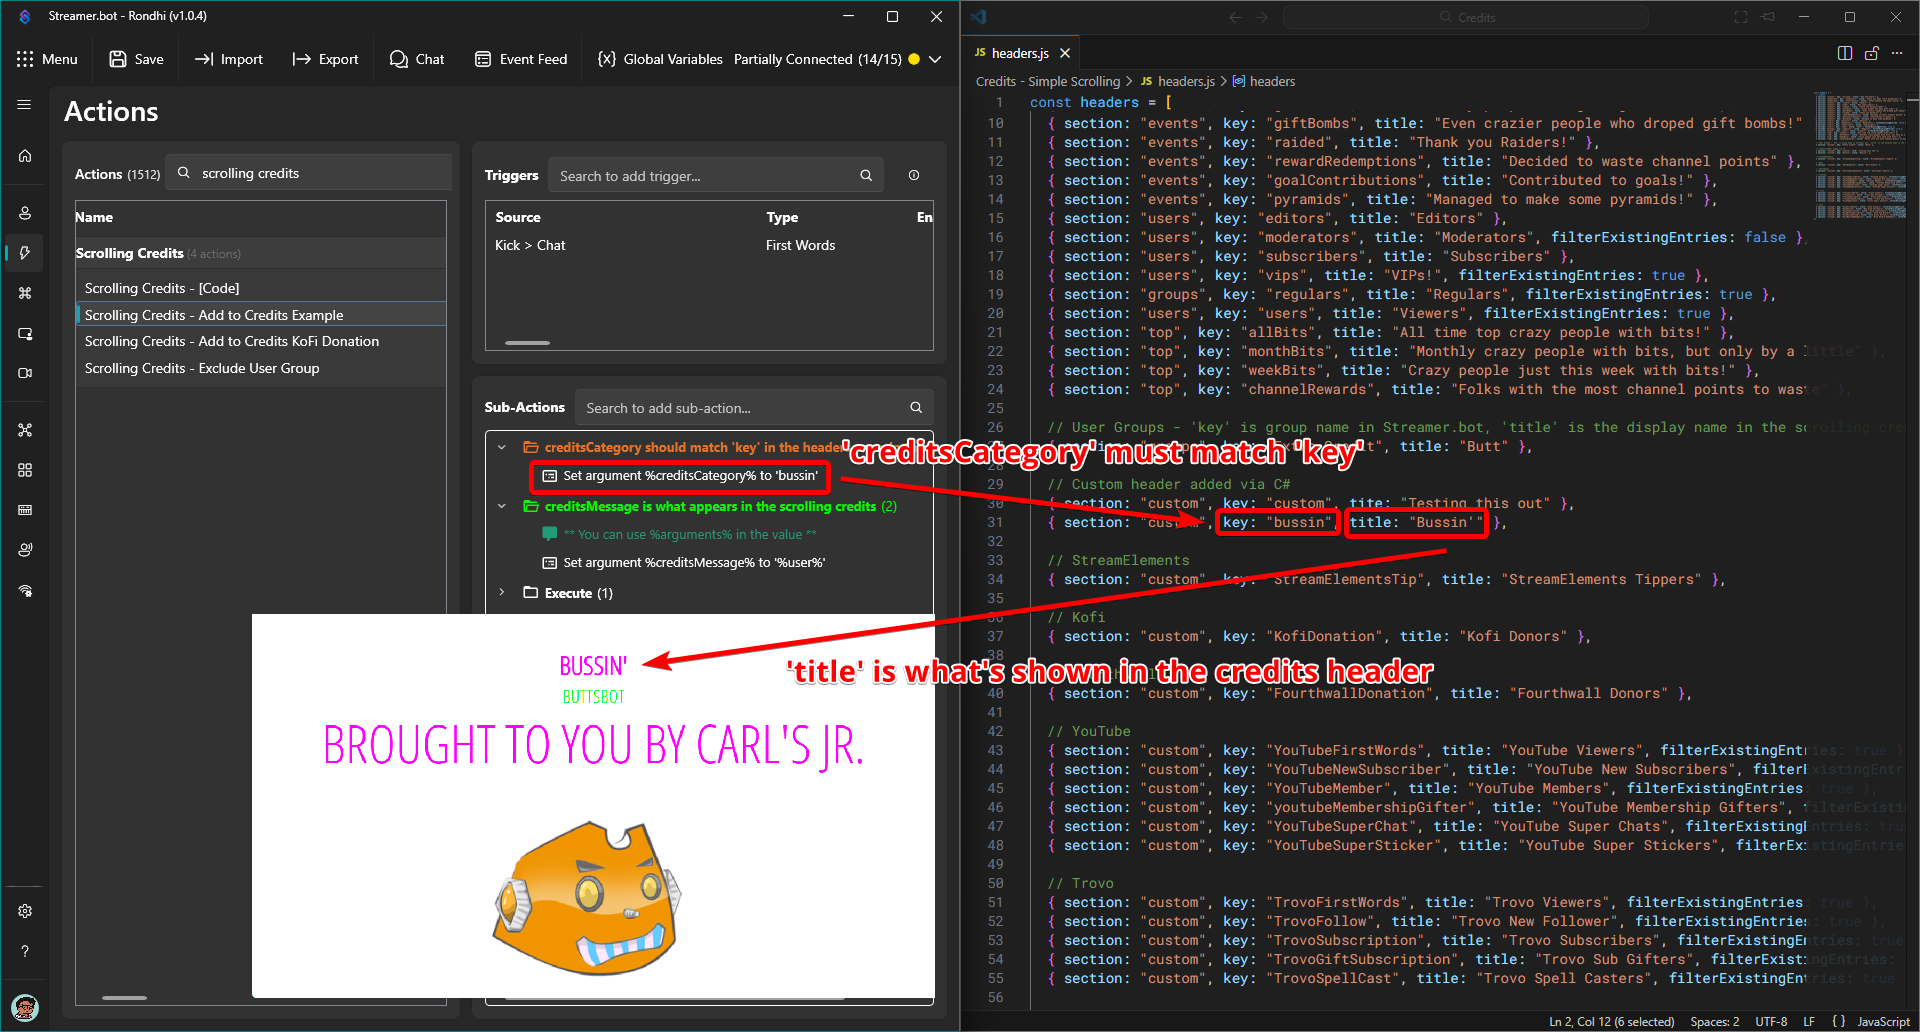Click the Save toolbar button
Viewport: 1920px width, 1032px height.
coord(136,59)
